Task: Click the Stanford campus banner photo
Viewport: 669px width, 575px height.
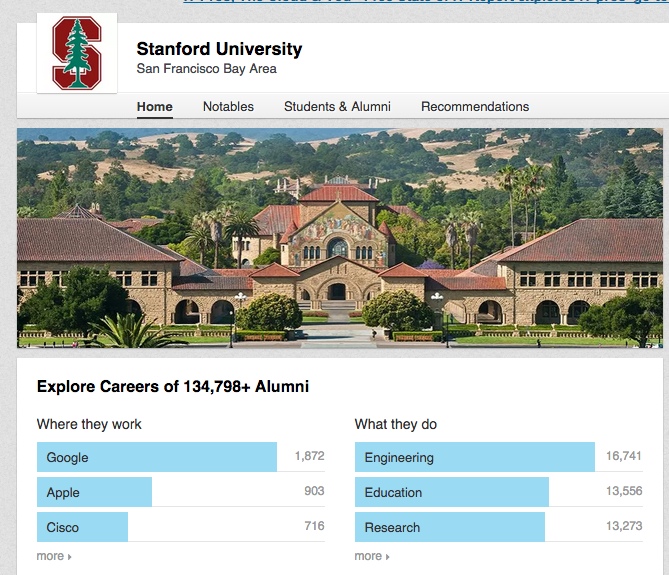Action: [x=338, y=237]
